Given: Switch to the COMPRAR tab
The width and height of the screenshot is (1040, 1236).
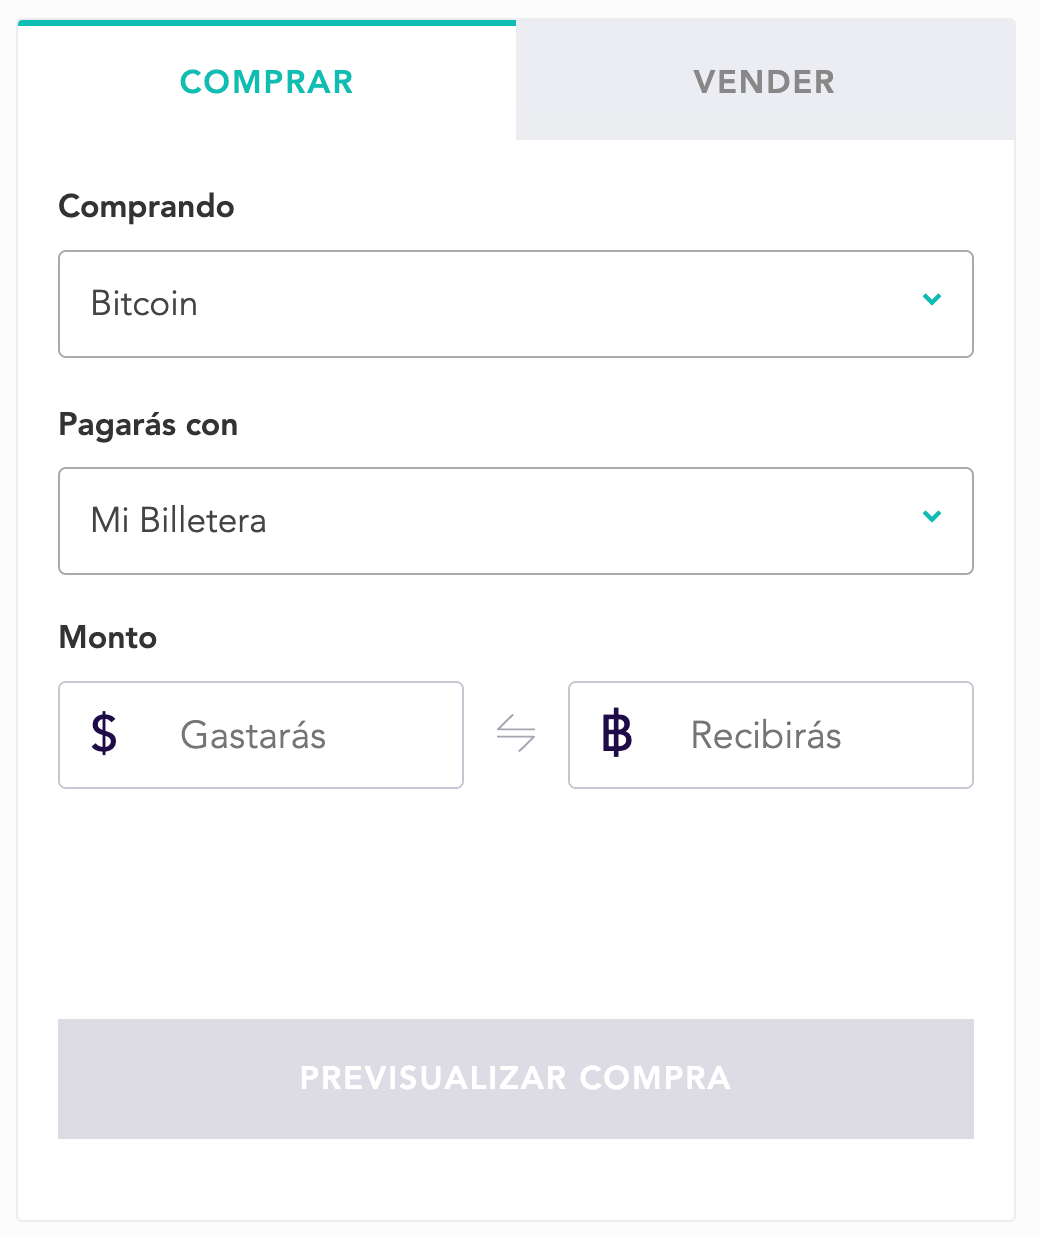Looking at the screenshot, I should coord(267,81).
